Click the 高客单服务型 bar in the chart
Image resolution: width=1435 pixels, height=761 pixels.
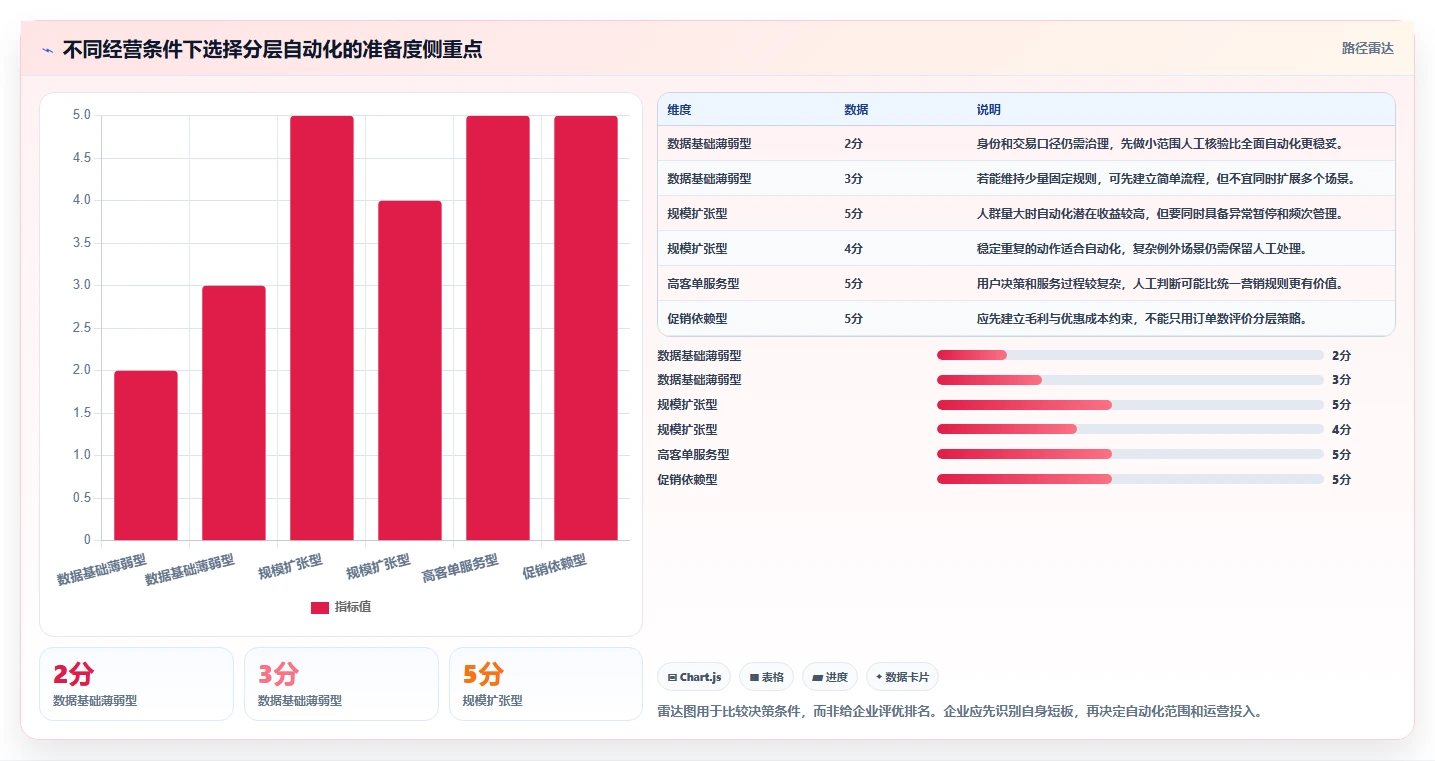pyautogui.click(x=498, y=328)
